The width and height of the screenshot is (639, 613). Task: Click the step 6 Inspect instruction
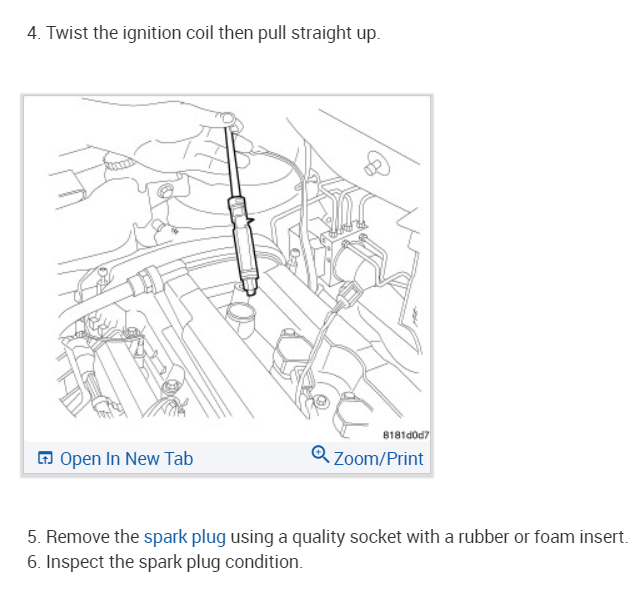[164, 562]
